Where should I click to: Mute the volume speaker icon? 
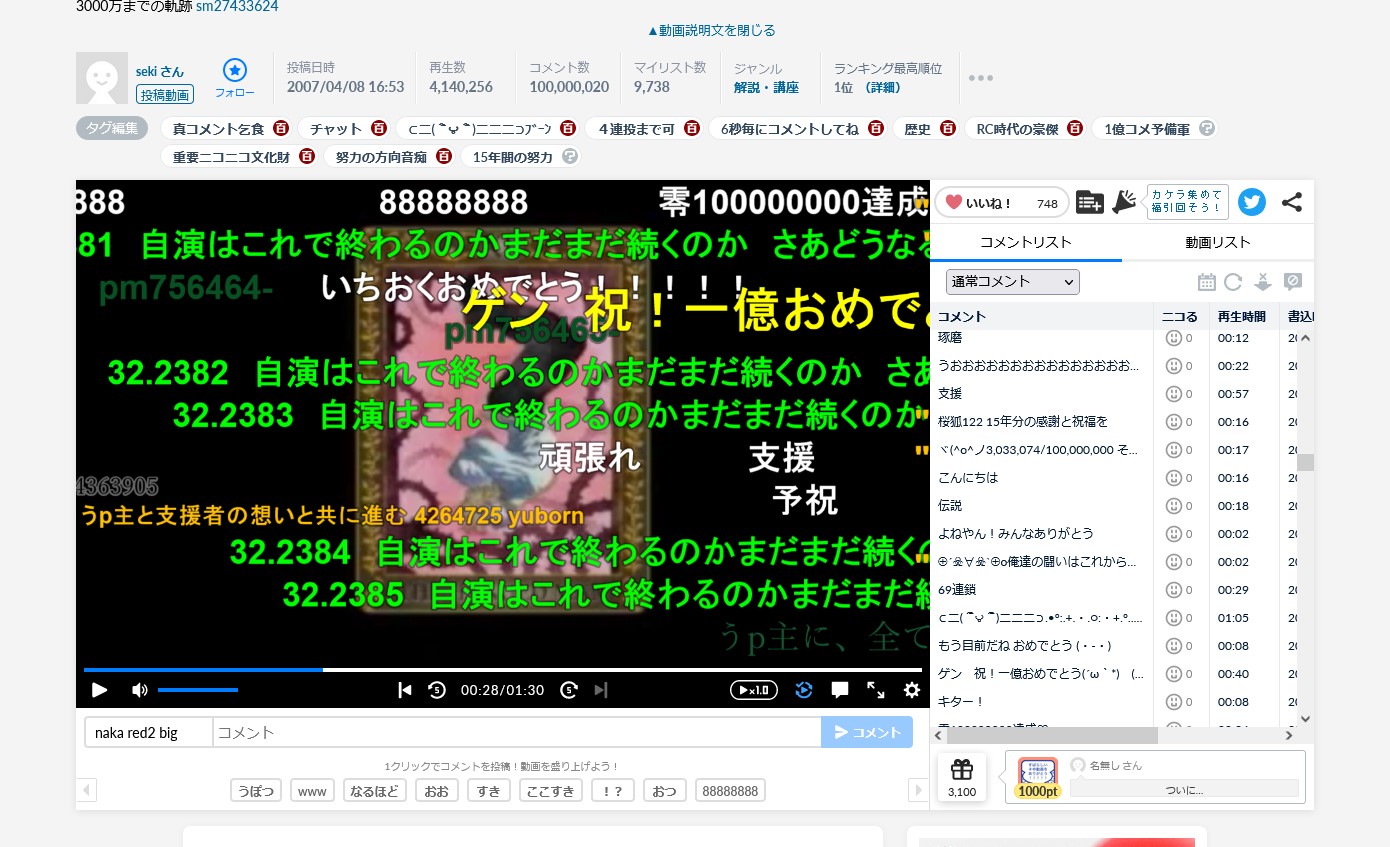click(140, 690)
